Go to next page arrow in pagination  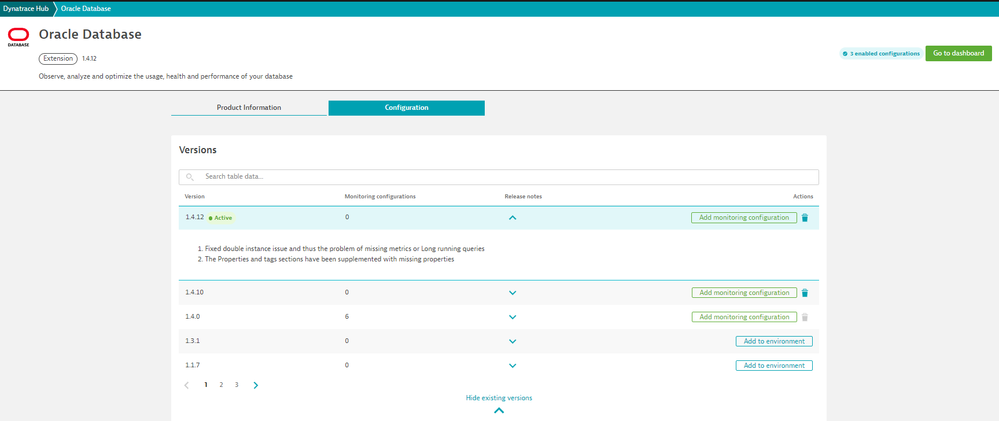pos(256,385)
